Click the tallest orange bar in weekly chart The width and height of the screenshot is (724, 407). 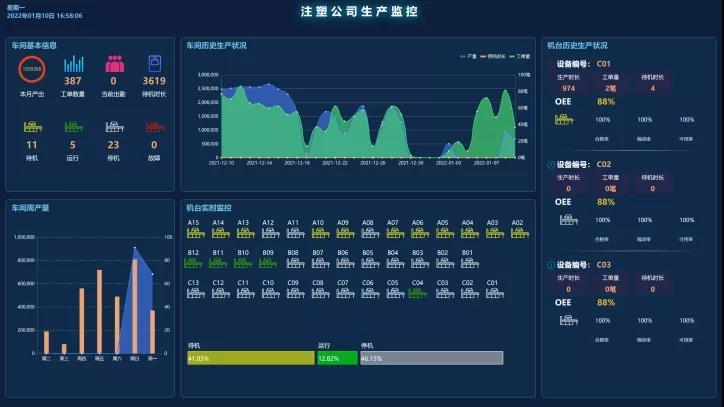tap(135, 306)
